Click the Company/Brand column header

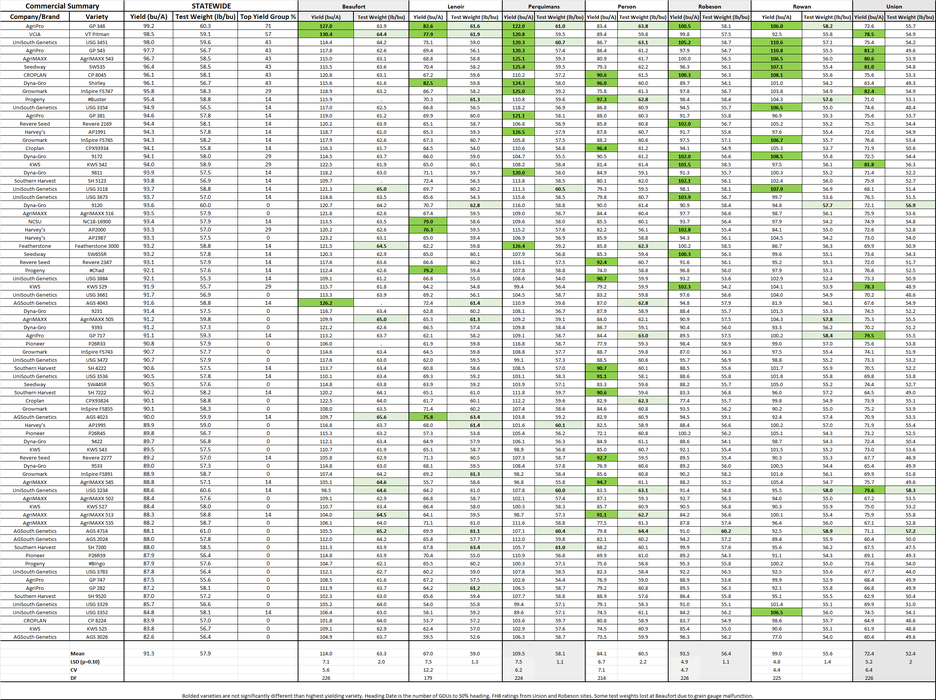[35, 18]
